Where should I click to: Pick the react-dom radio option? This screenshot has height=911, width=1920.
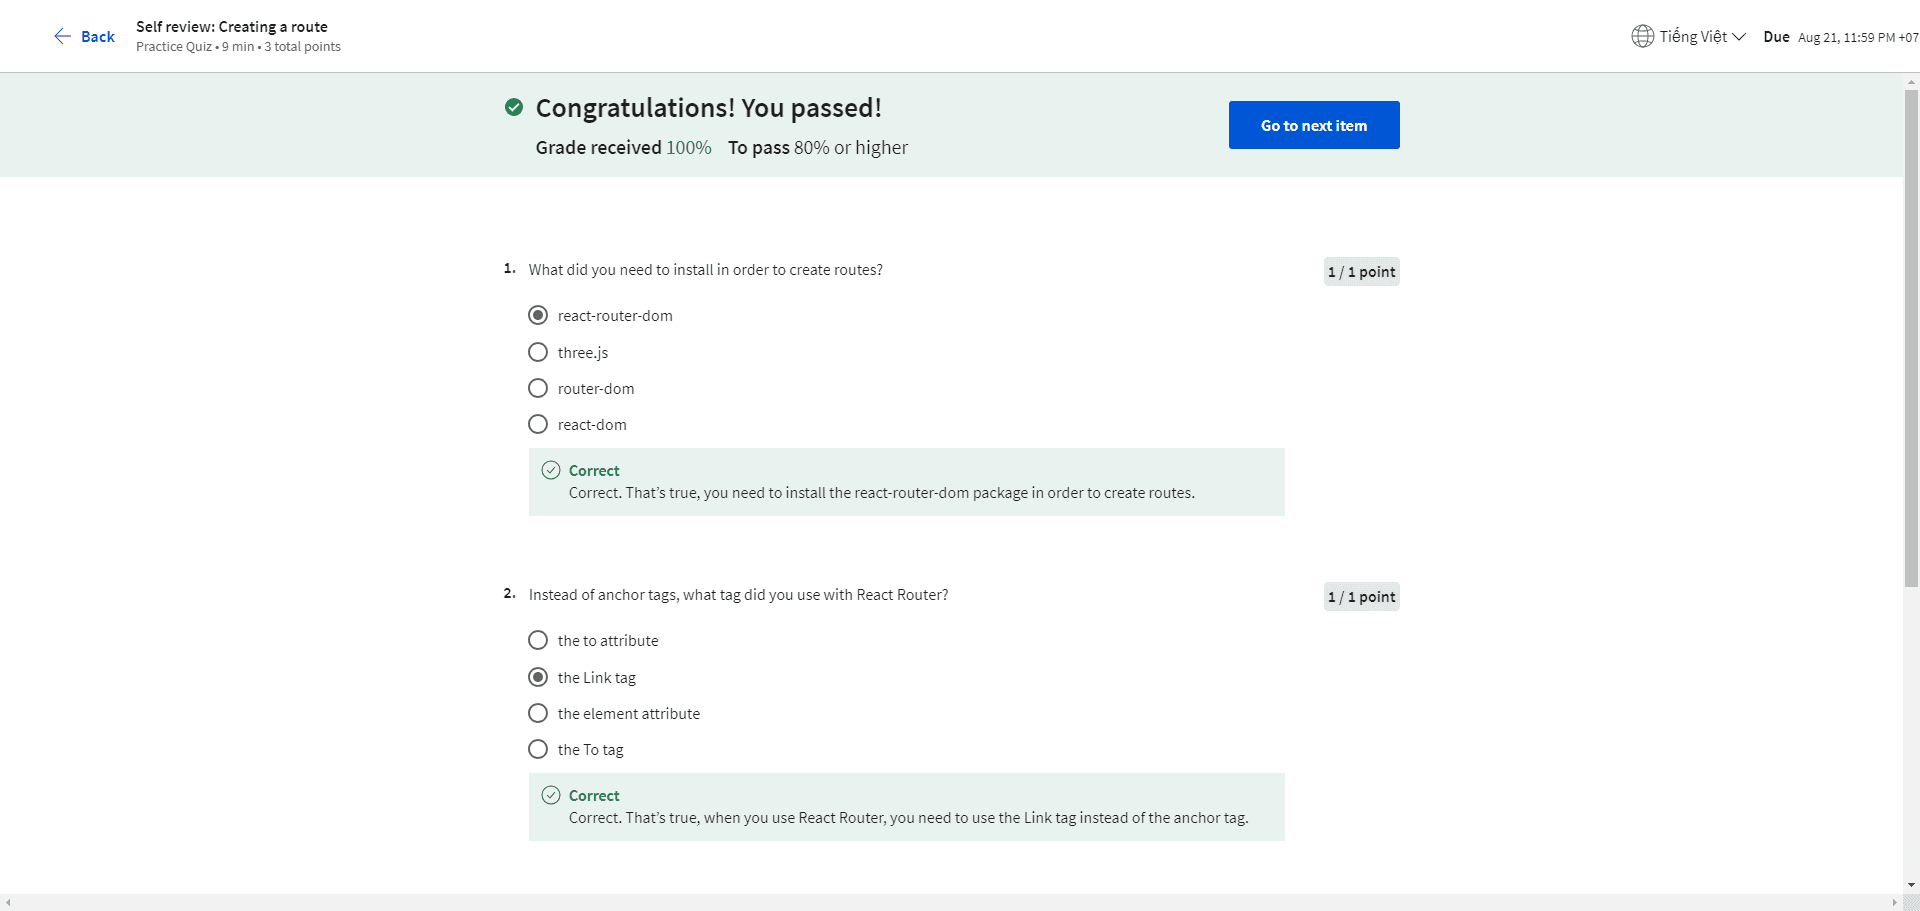coord(538,424)
